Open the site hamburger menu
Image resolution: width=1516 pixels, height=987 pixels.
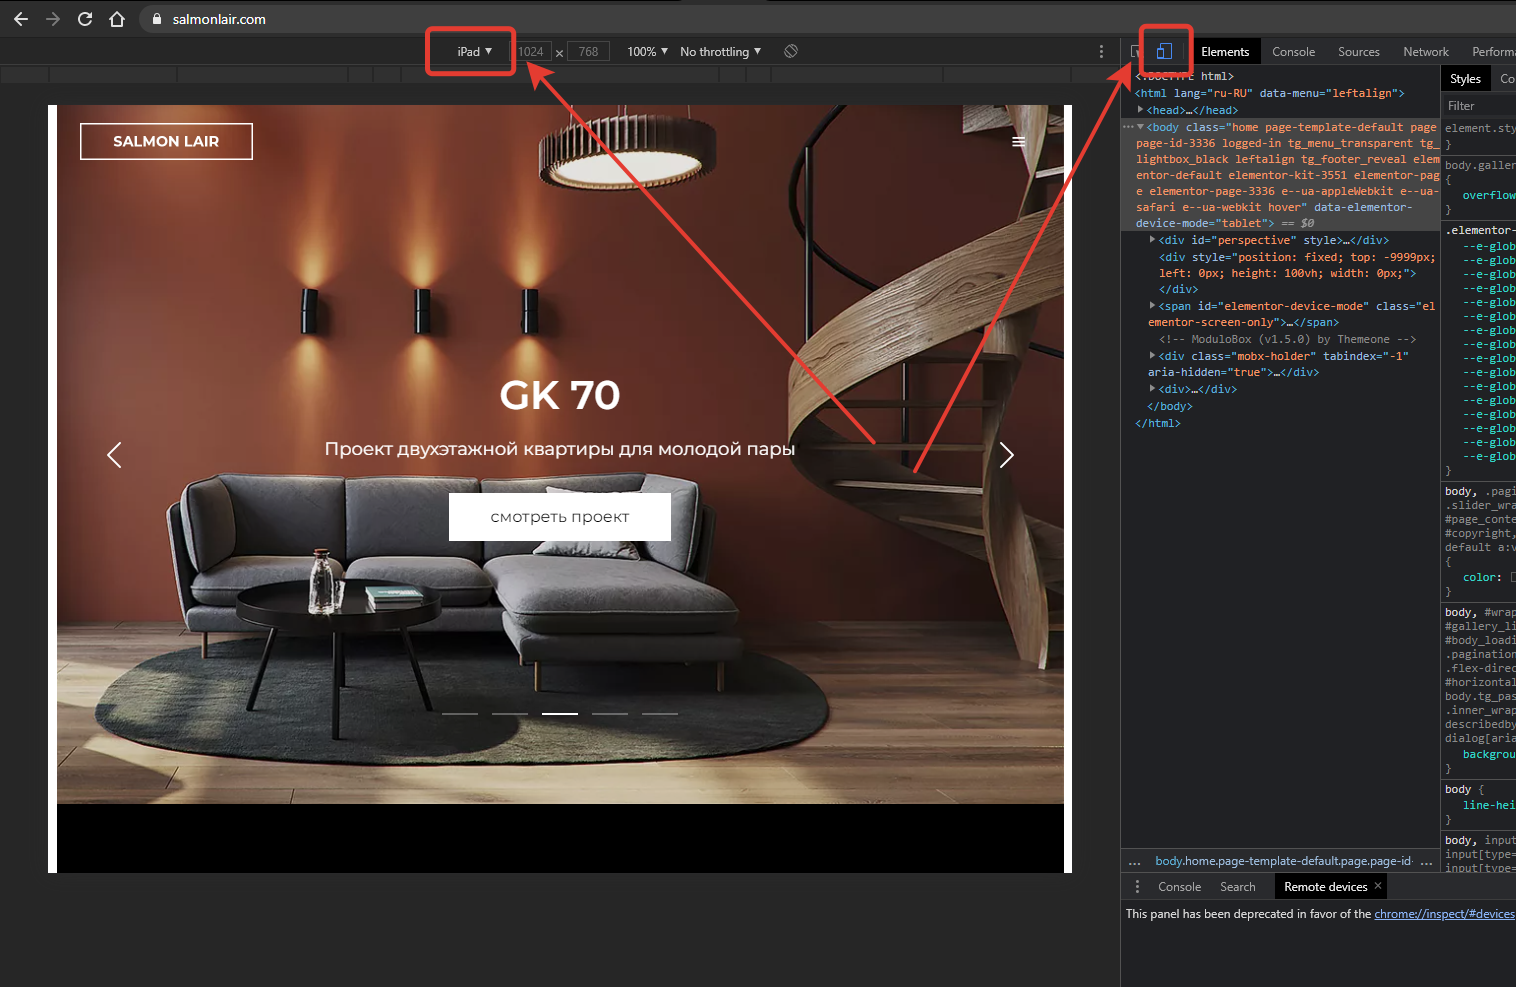coord(1018,142)
